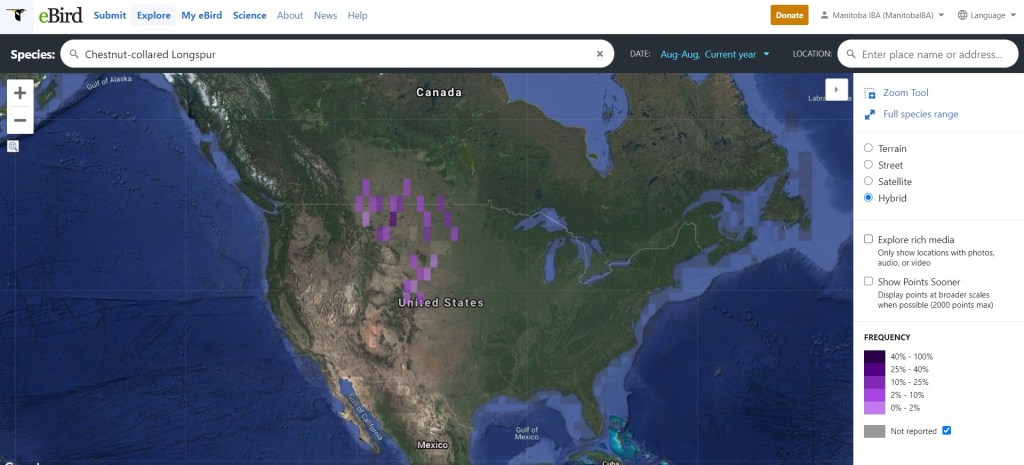This screenshot has height=465, width=1024.
Task: Click the Full species range icon
Action: [870, 114]
